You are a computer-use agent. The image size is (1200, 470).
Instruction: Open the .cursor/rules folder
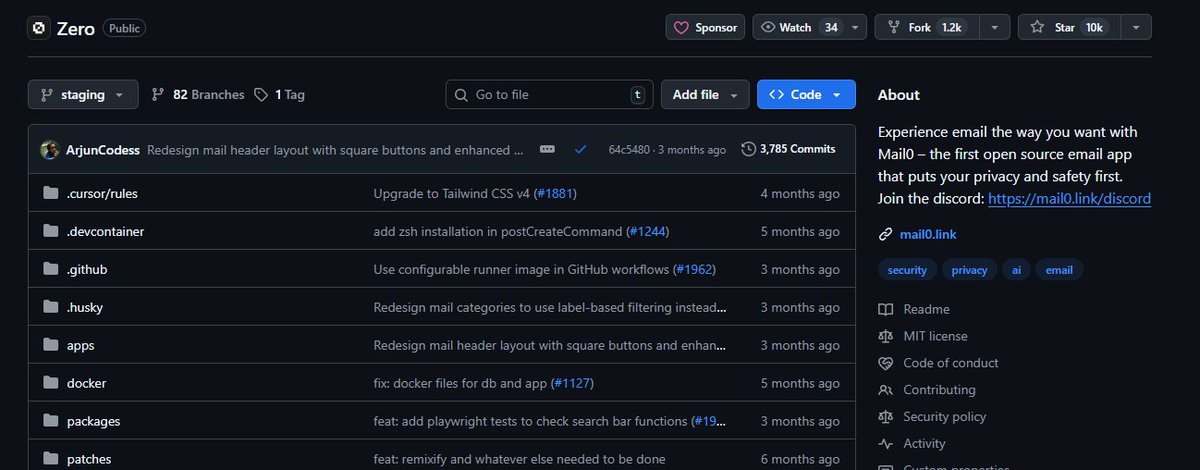pyautogui.click(x=102, y=193)
